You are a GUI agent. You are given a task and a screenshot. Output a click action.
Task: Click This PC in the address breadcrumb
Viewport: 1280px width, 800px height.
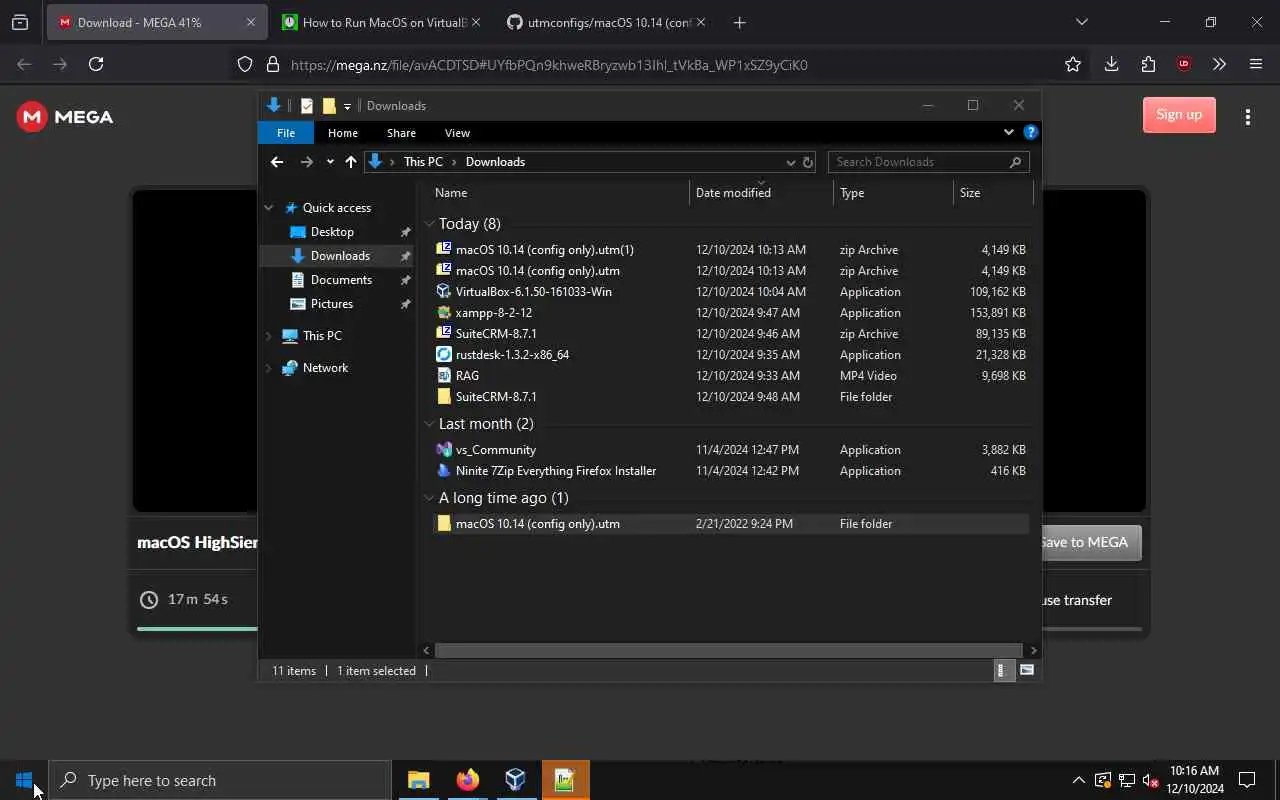(423, 162)
